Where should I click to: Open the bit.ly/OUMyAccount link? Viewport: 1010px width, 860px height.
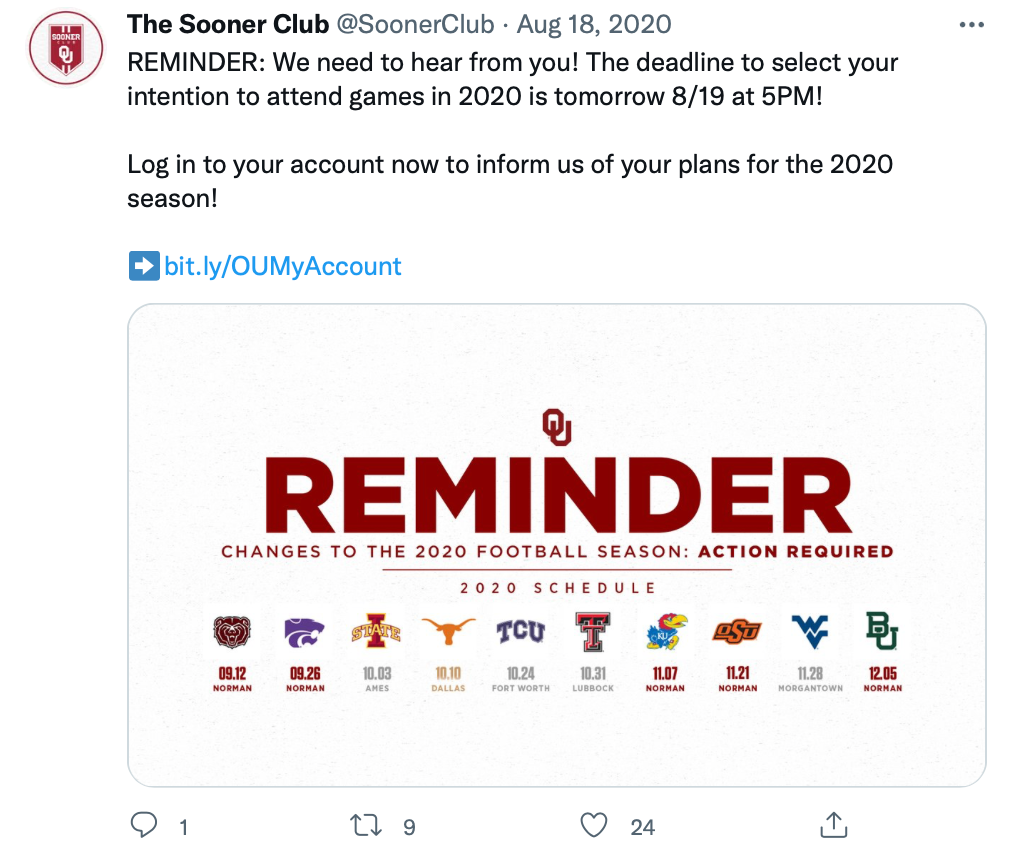(x=282, y=266)
